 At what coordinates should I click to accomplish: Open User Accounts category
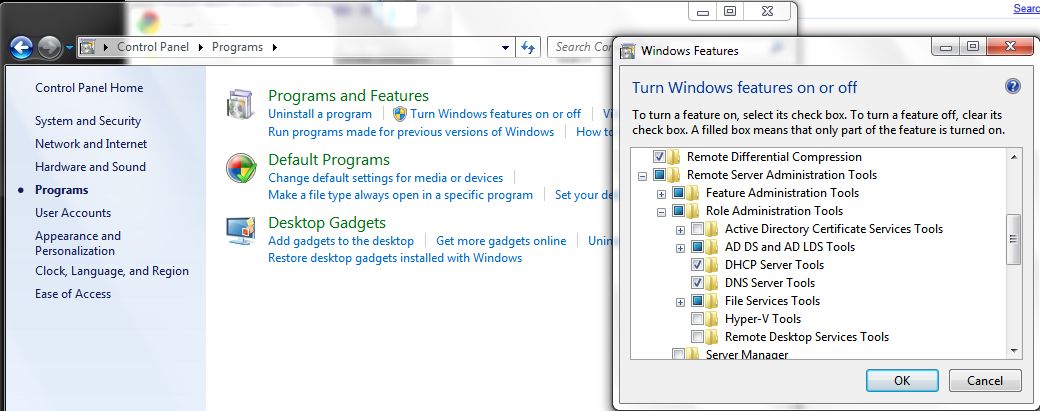click(x=73, y=213)
